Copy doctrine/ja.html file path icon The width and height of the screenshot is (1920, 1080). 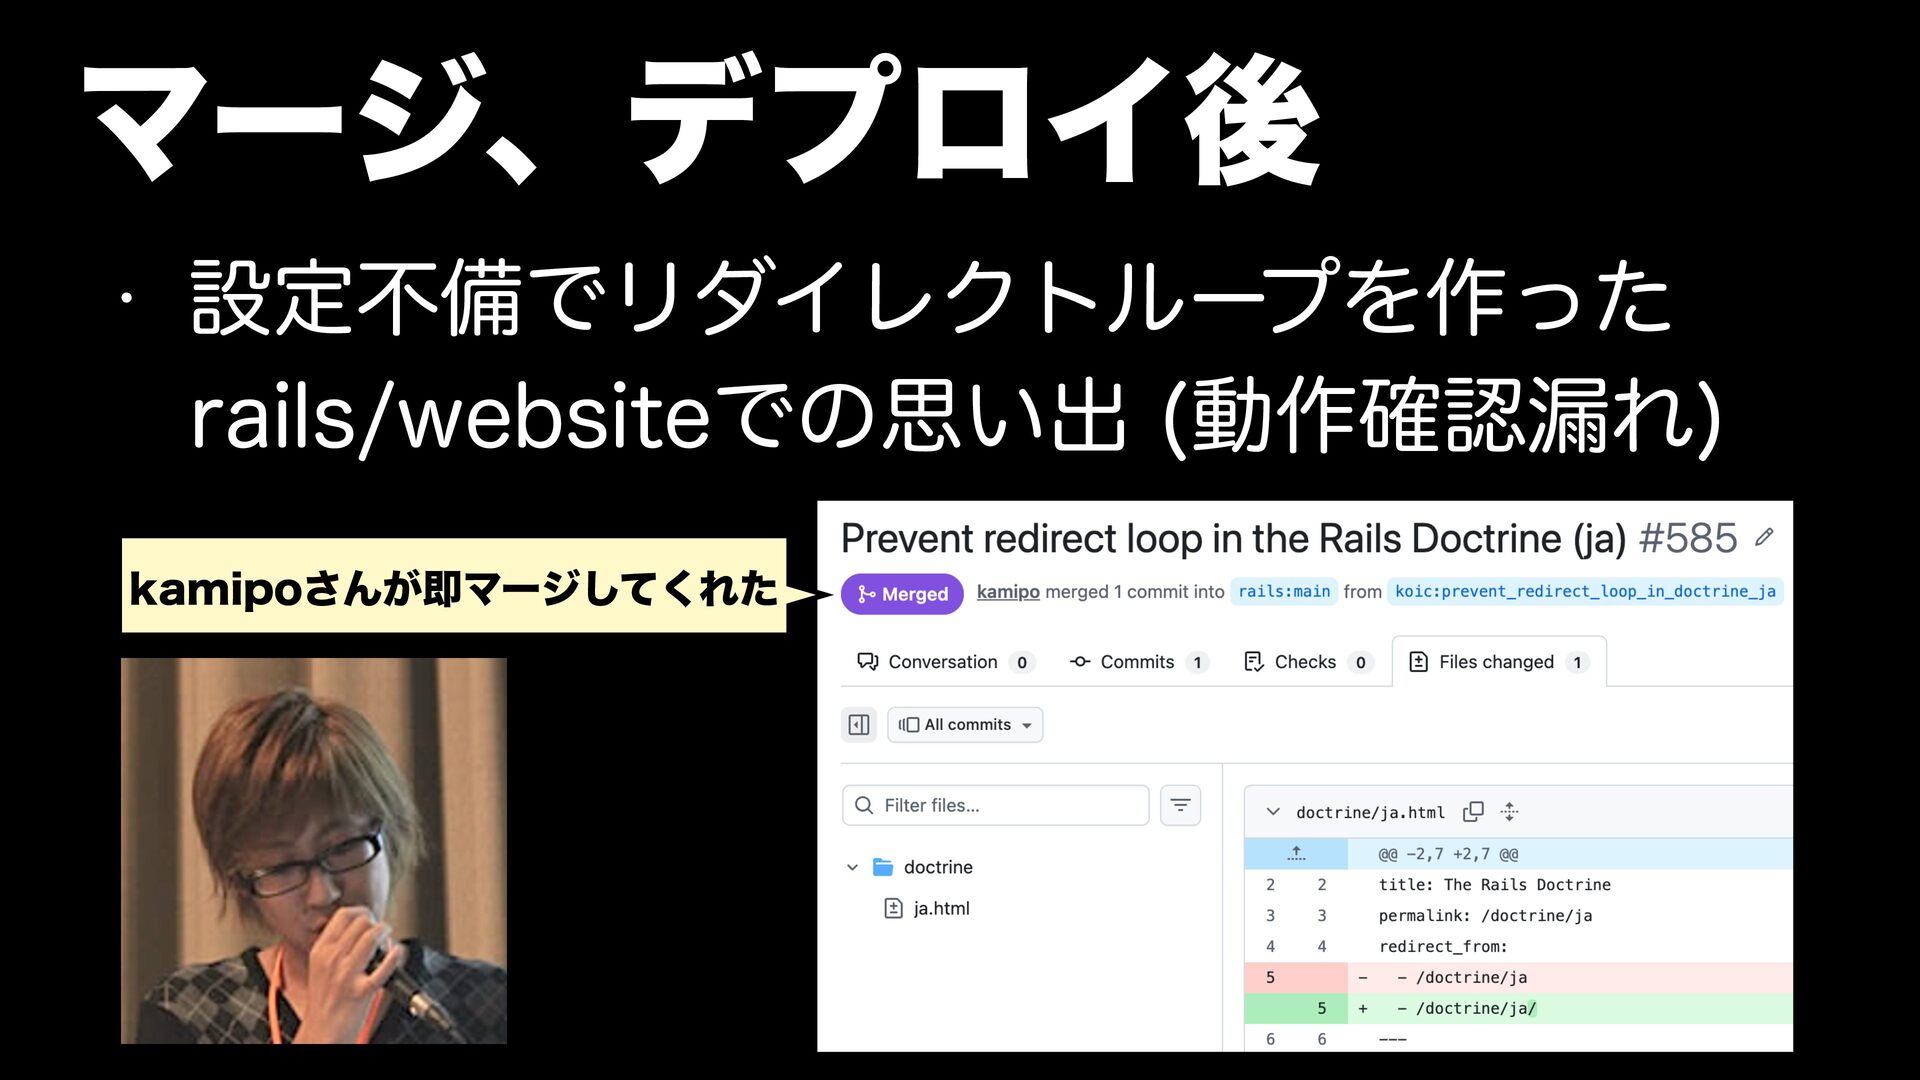[1473, 812]
